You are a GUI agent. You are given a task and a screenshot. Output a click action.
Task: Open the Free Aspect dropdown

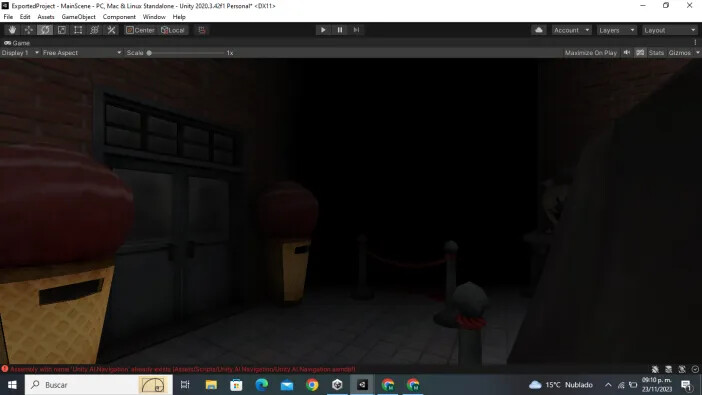[x=82, y=53]
